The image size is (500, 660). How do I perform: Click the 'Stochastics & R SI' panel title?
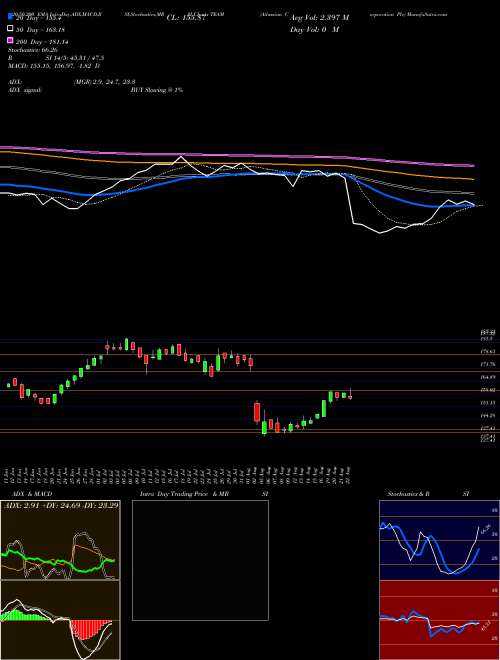(x=428, y=494)
